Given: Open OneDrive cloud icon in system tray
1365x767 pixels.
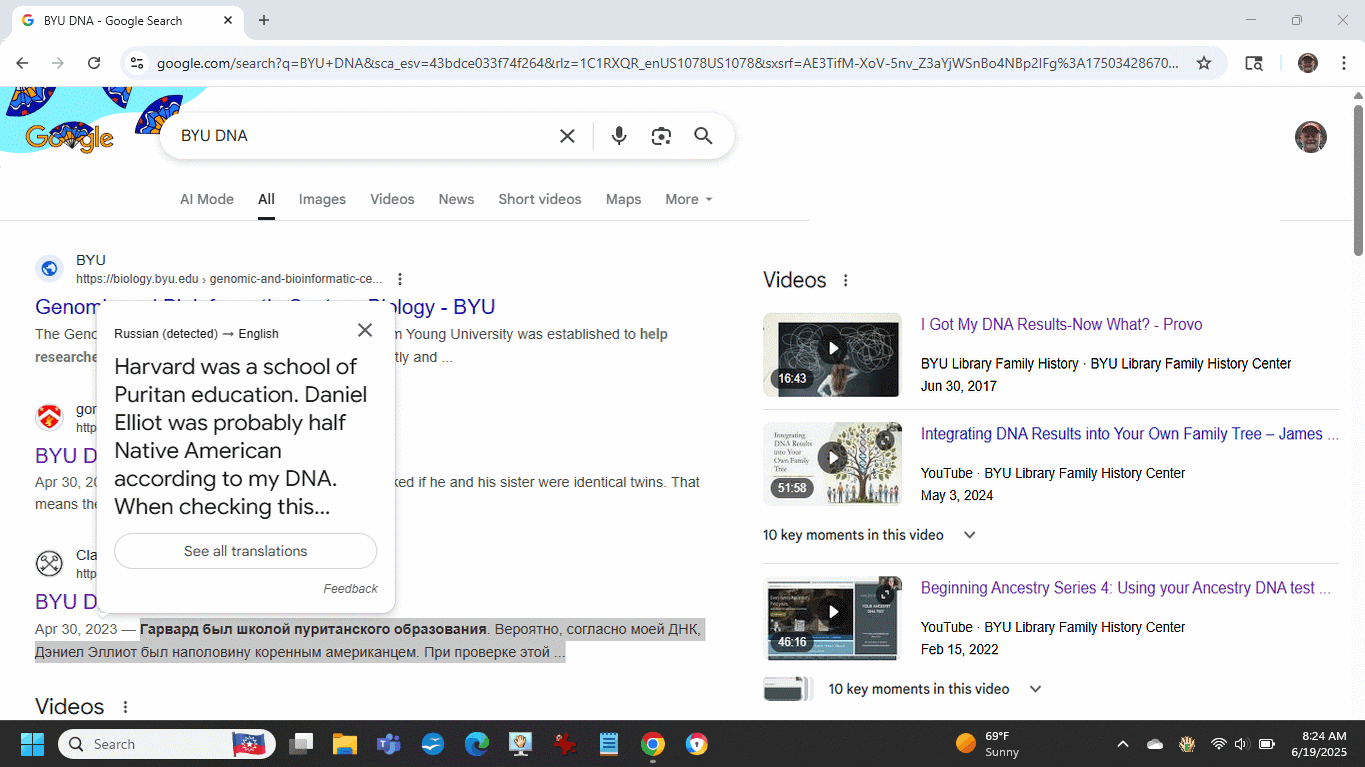Looking at the screenshot, I should click(1155, 744).
